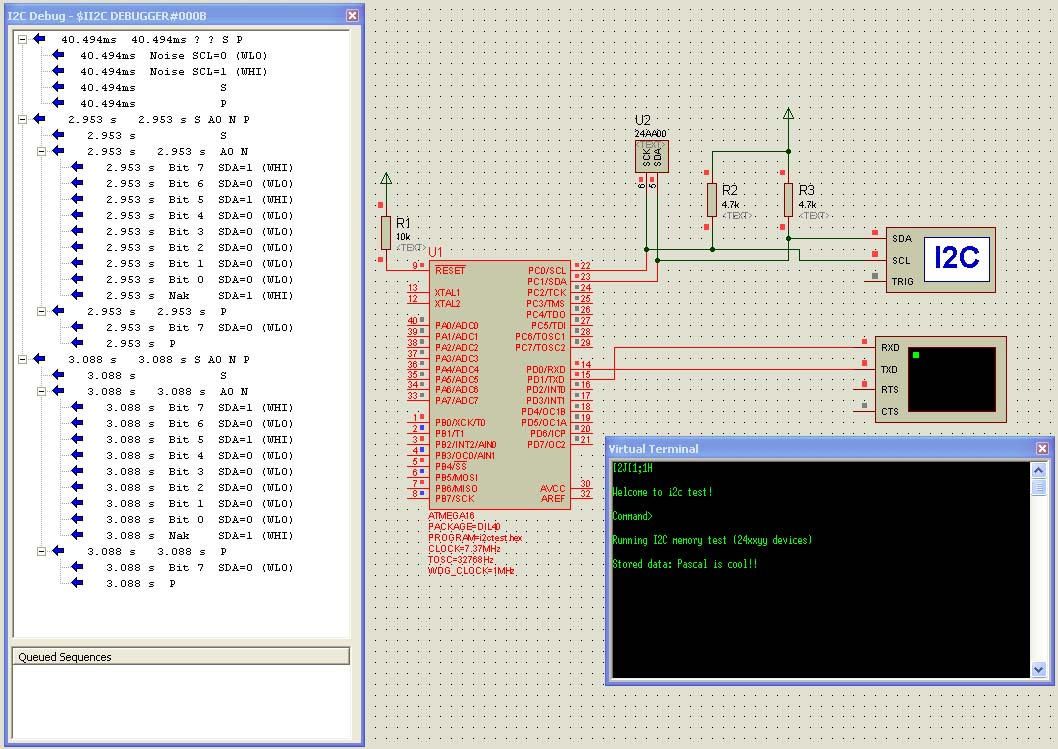The image size is (1058, 749).
Task: Select resistor R1 10k
Action: click(386, 233)
